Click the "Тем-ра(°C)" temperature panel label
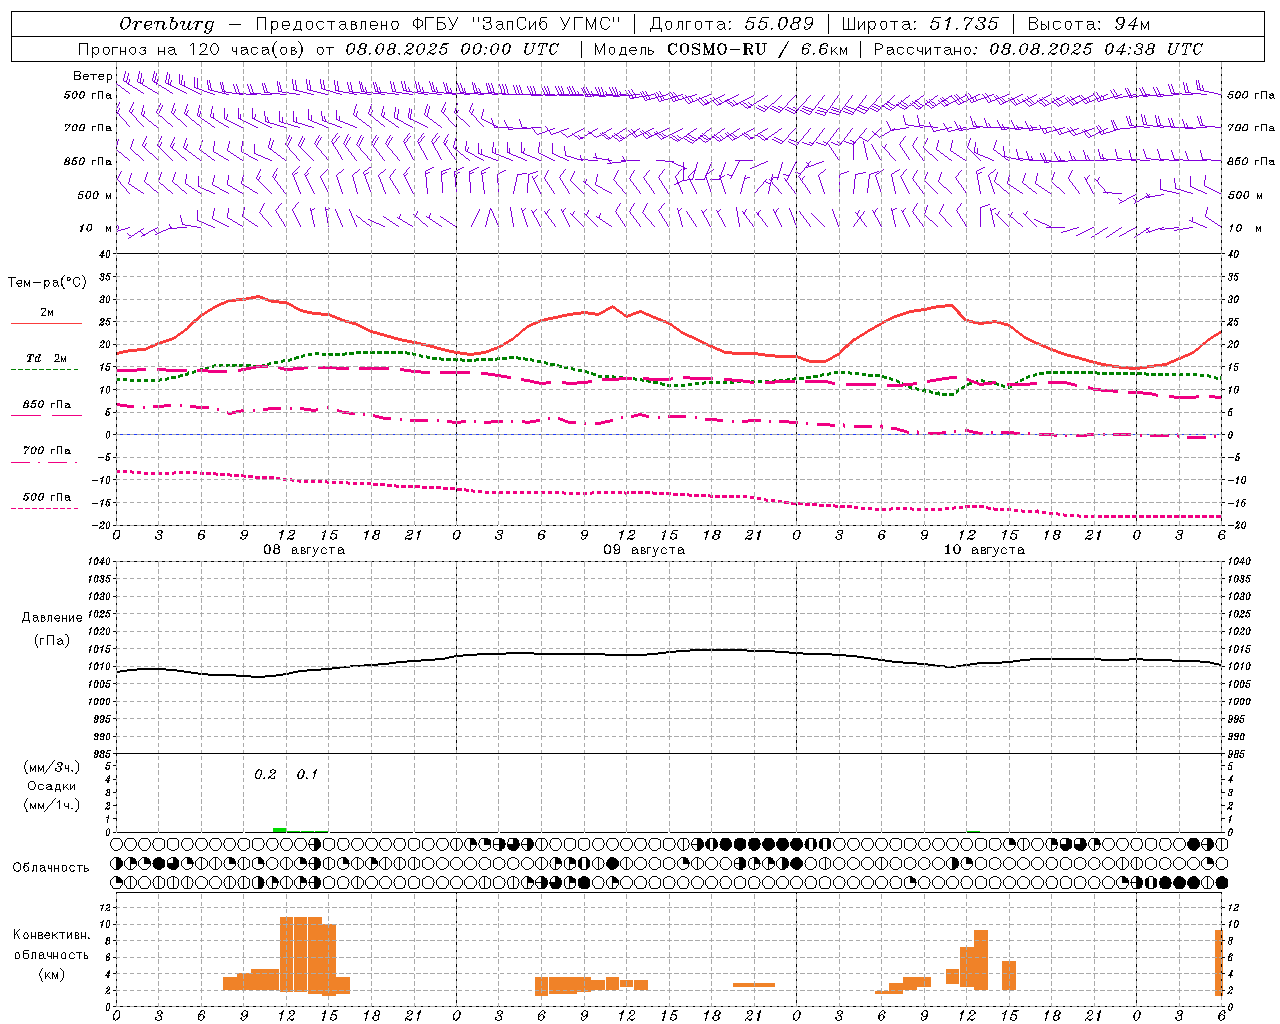Viewport: 1280px width, 1024px height. pyautogui.click(x=47, y=283)
